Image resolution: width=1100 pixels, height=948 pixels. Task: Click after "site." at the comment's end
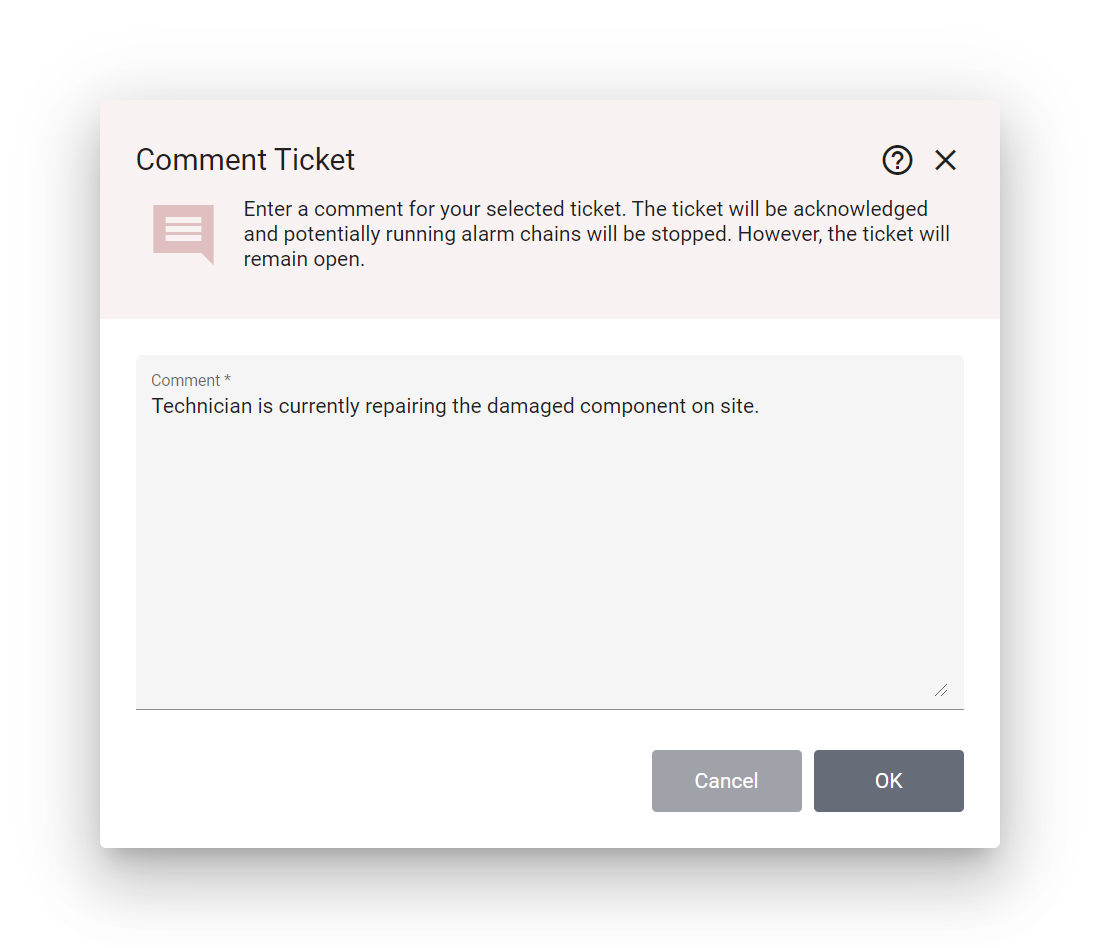tap(761, 407)
